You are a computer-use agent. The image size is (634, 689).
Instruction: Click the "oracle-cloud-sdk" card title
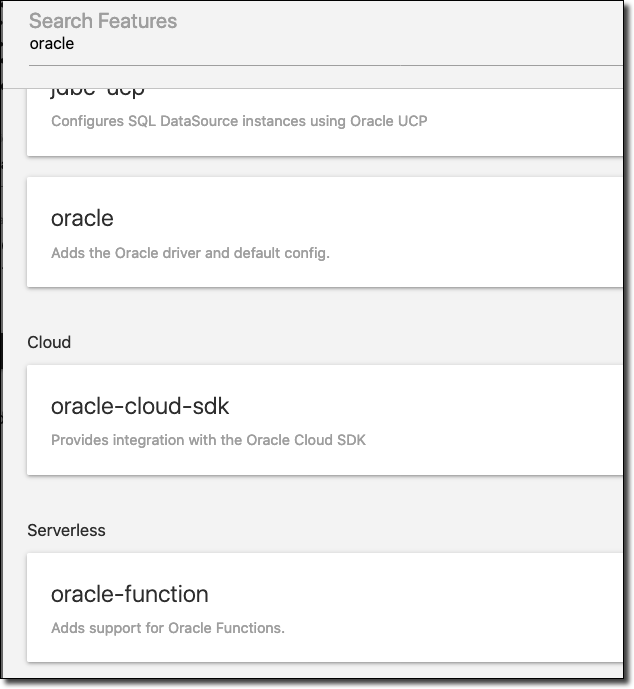click(x=140, y=406)
